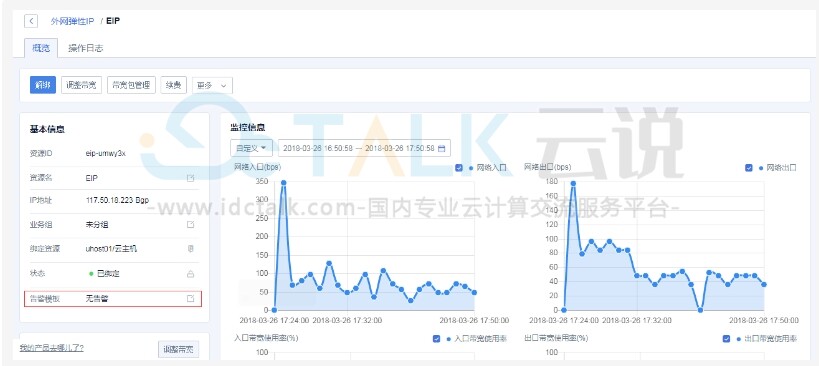The height and width of the screenshot is (366, 819).
Task: Click the 基本信息 heading
Action: tap(48, 129)
